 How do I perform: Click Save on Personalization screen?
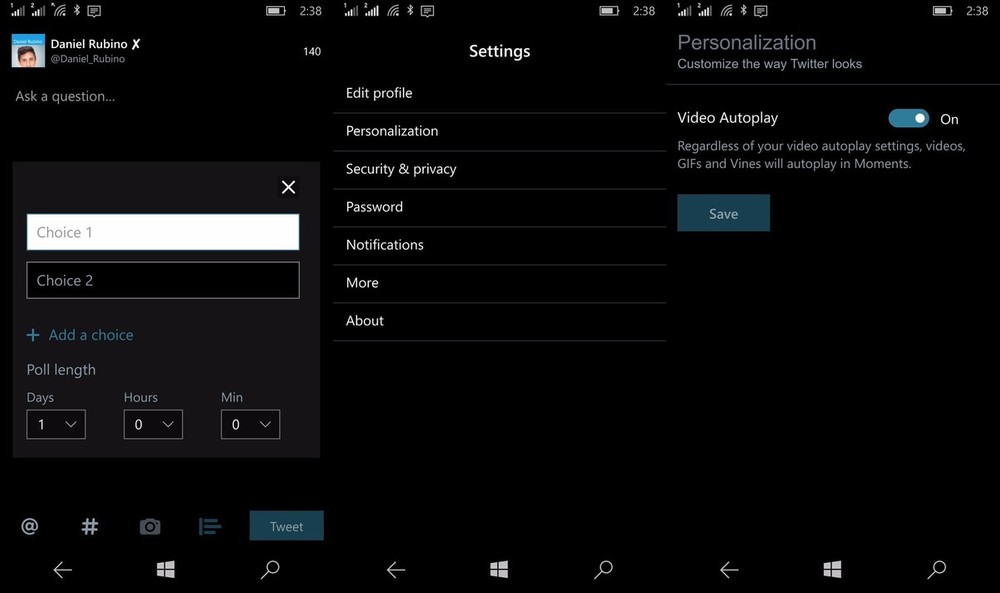pyautogui.click(x=723, y=213)
